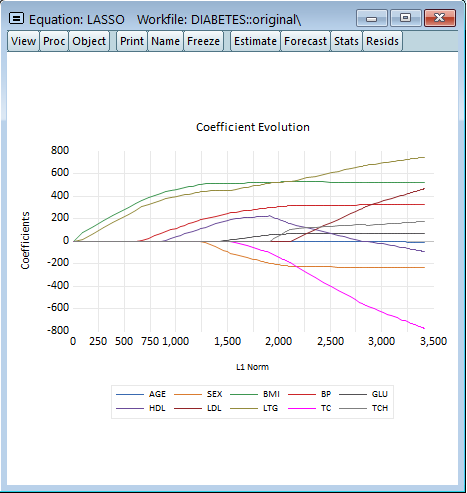
Task: Click the Coefficients axis label
Action: pos(25,240)
